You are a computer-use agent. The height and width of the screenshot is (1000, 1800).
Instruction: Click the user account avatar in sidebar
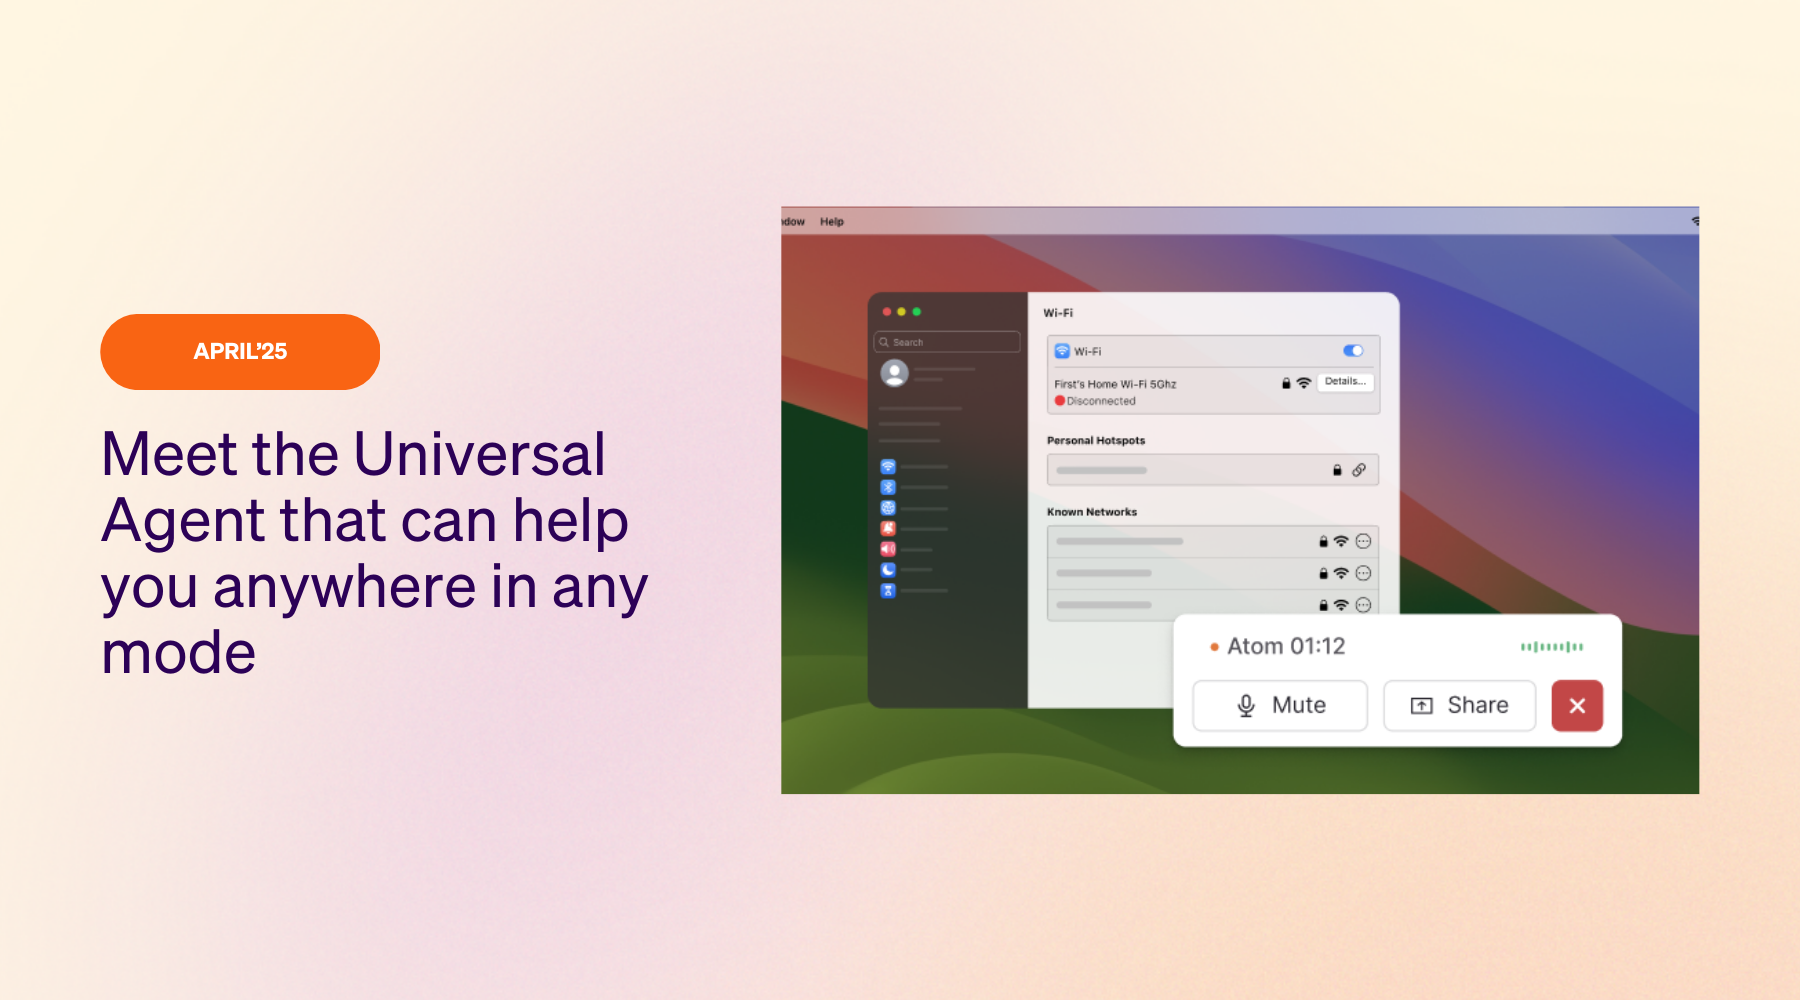[894, 374]
